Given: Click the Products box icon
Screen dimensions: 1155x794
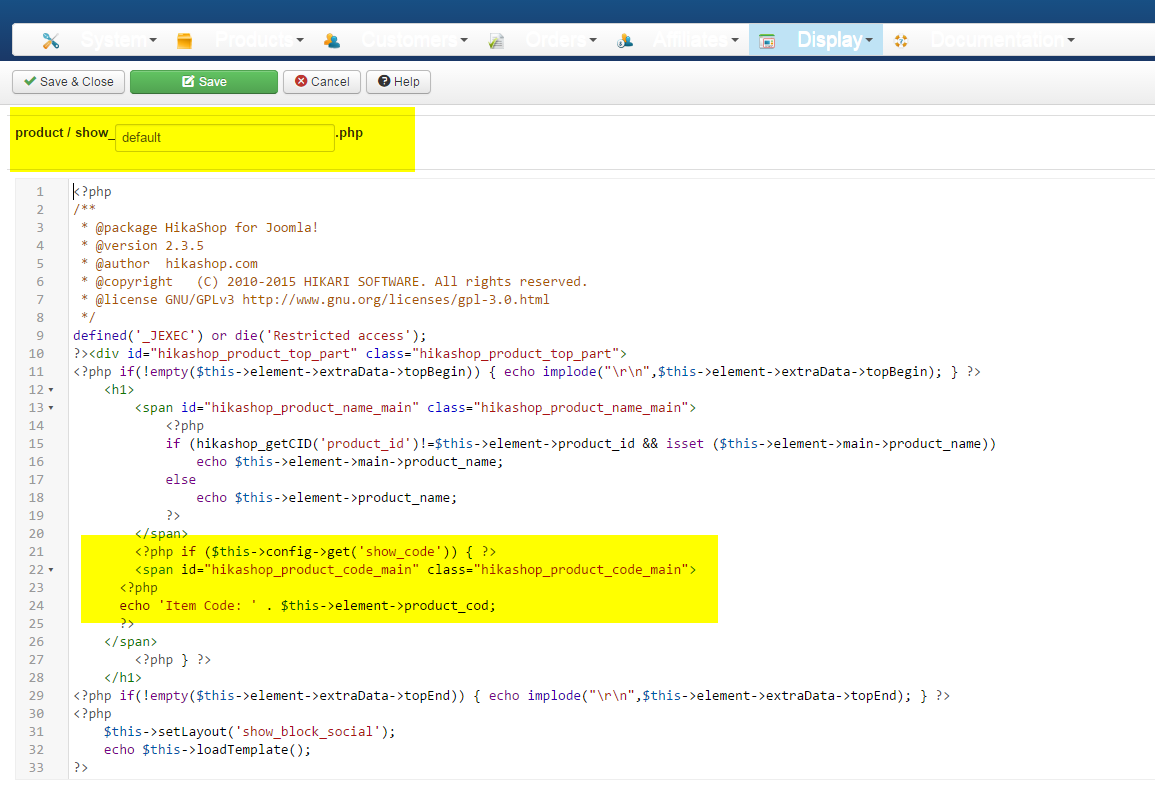Looking at the screenshot, I should 184,41.
